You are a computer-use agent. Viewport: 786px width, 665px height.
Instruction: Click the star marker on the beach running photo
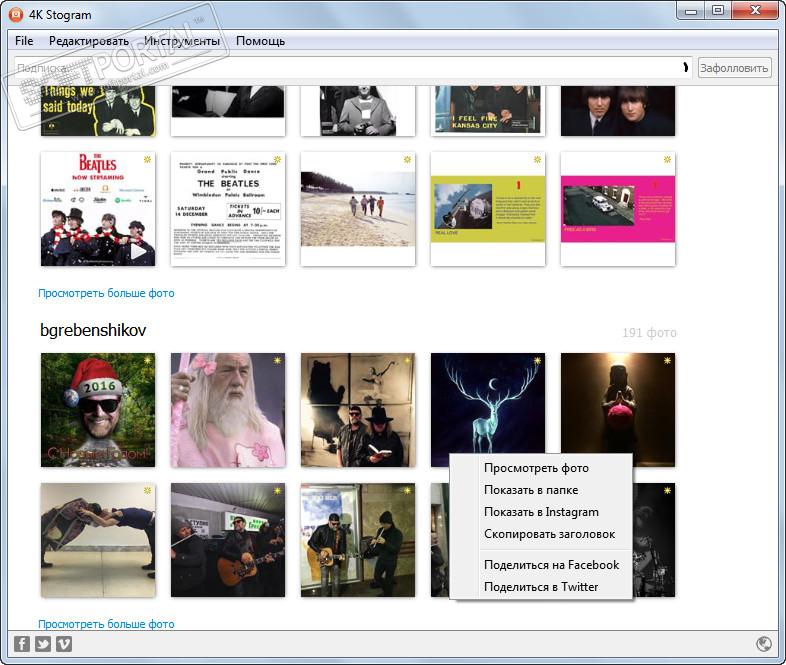click(408, 159)
